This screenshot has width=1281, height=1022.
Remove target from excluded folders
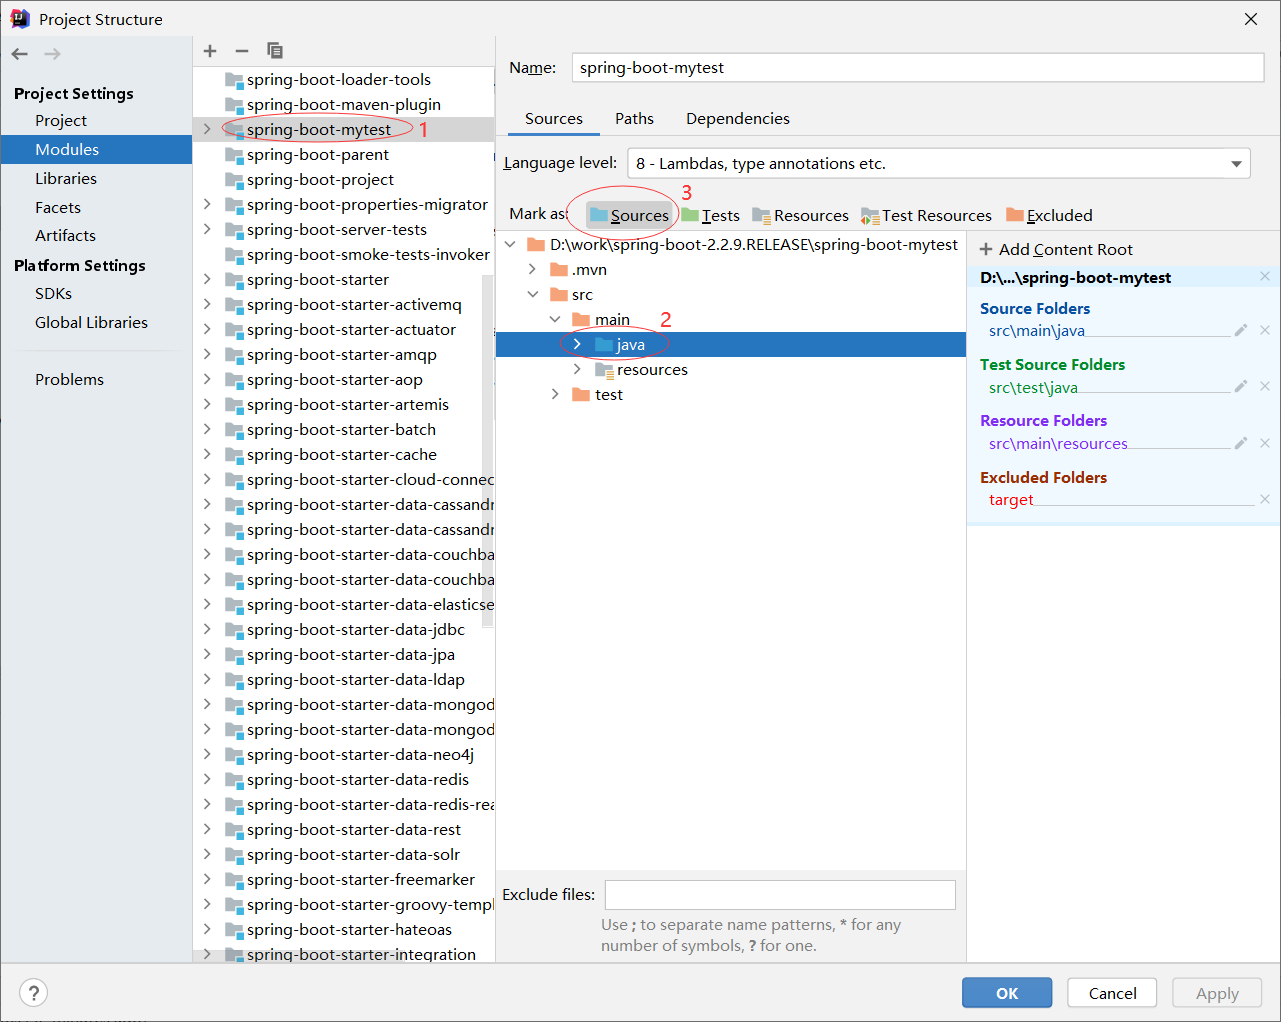click(x=1265, y=499)
